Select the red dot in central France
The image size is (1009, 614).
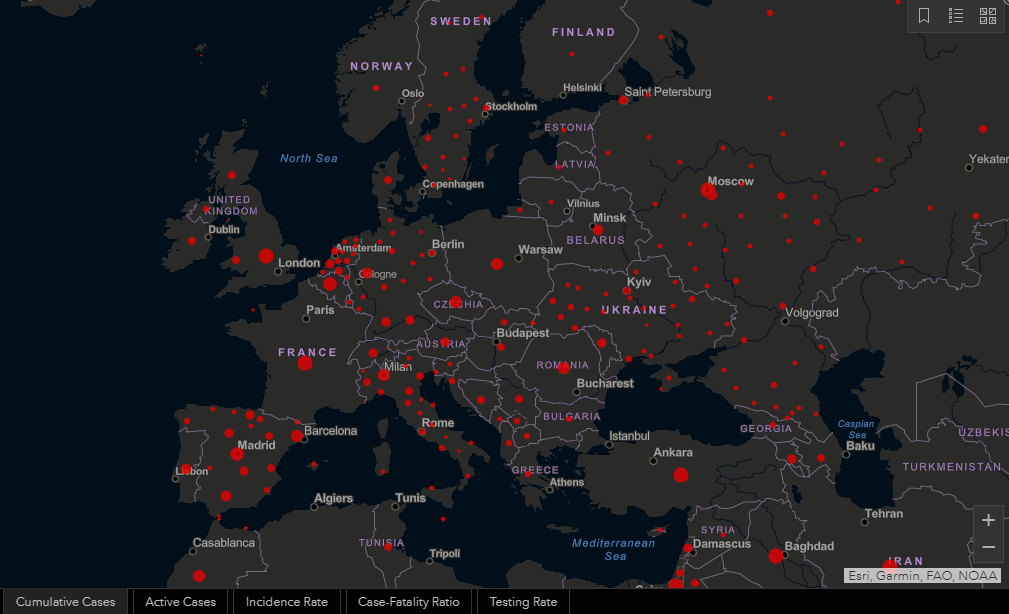point(305,363)
